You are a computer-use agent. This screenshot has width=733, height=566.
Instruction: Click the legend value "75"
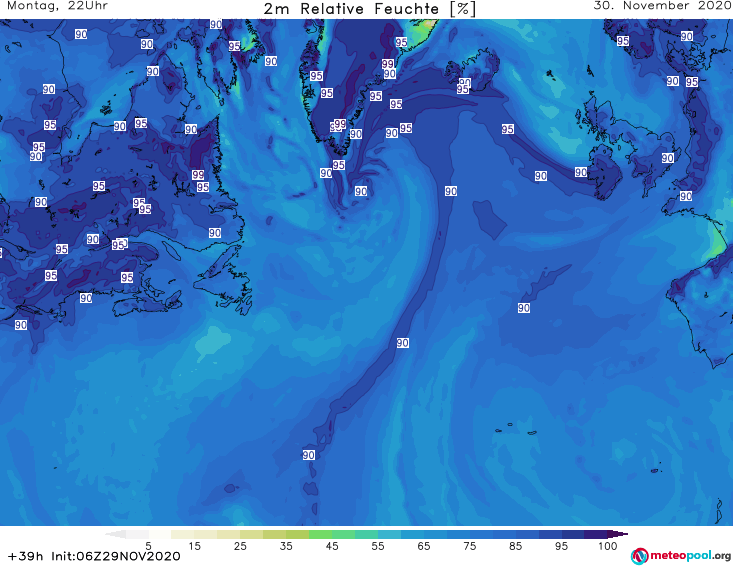tap(470, 546)
